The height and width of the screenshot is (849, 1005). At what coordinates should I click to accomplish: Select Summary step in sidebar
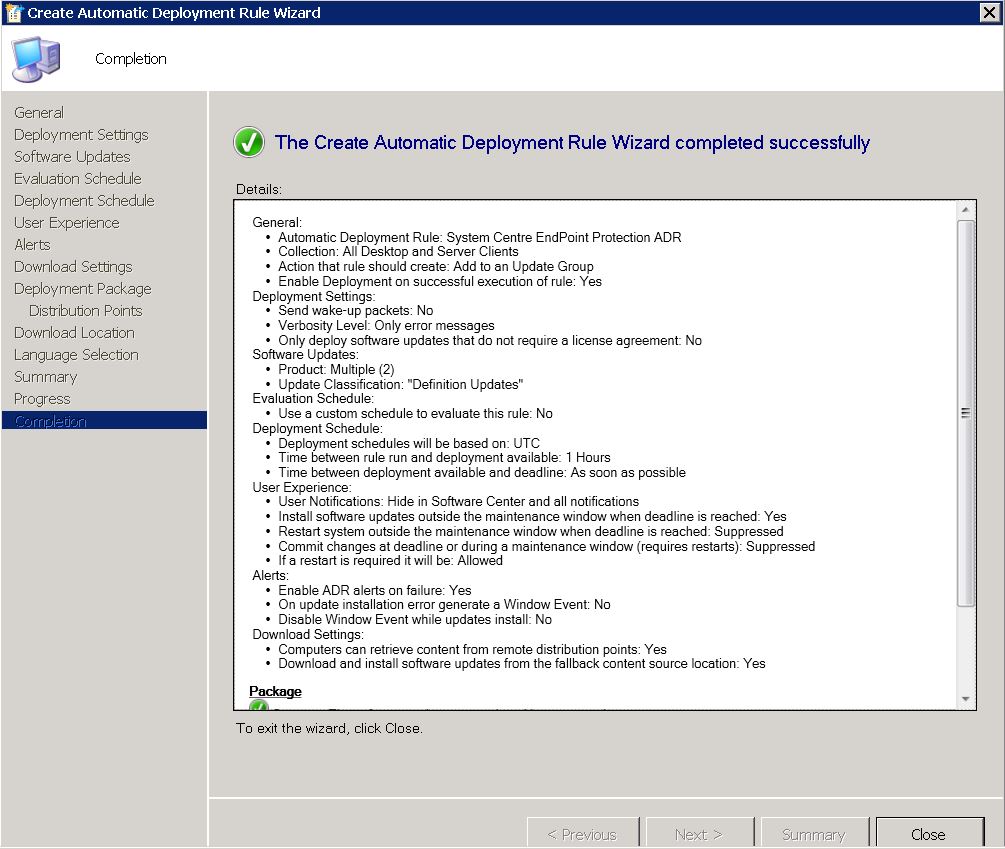(46, 377)
